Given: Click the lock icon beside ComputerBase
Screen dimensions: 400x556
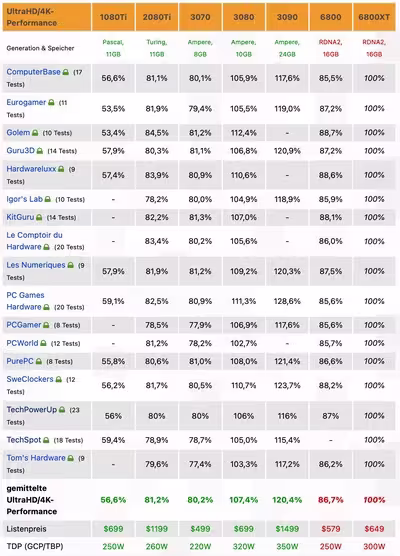Looking at the screenshot, I should (66, 72).
